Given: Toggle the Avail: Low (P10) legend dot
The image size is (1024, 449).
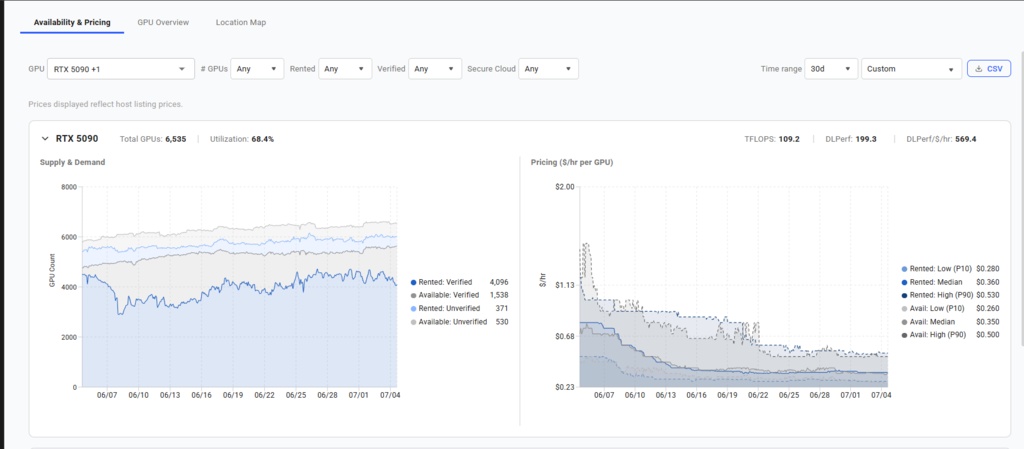Looking at the screenshot, I should click(x=904, y=309).
